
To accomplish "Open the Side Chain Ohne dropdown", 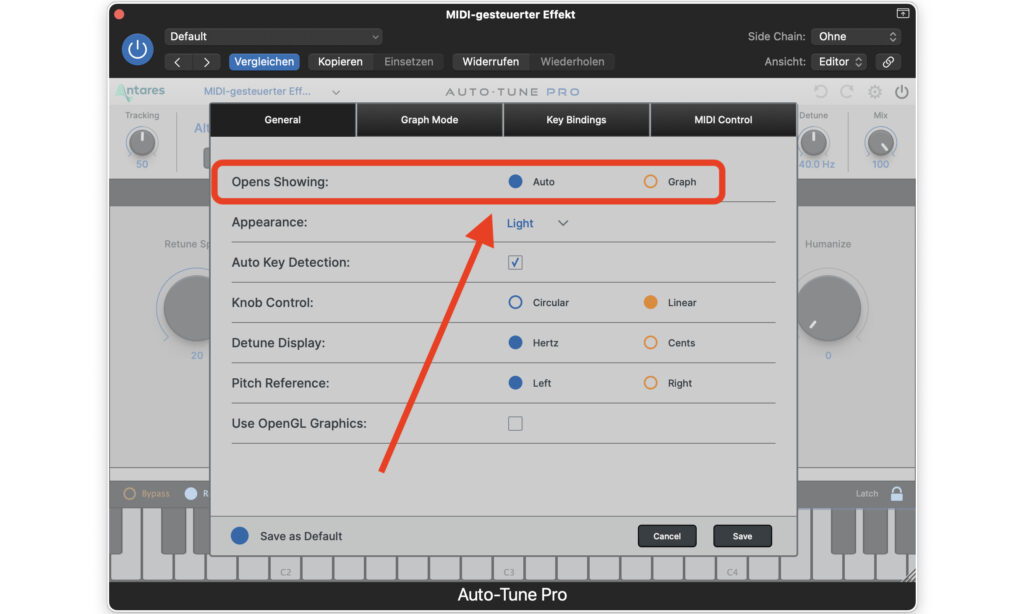I will pos(856,37).
